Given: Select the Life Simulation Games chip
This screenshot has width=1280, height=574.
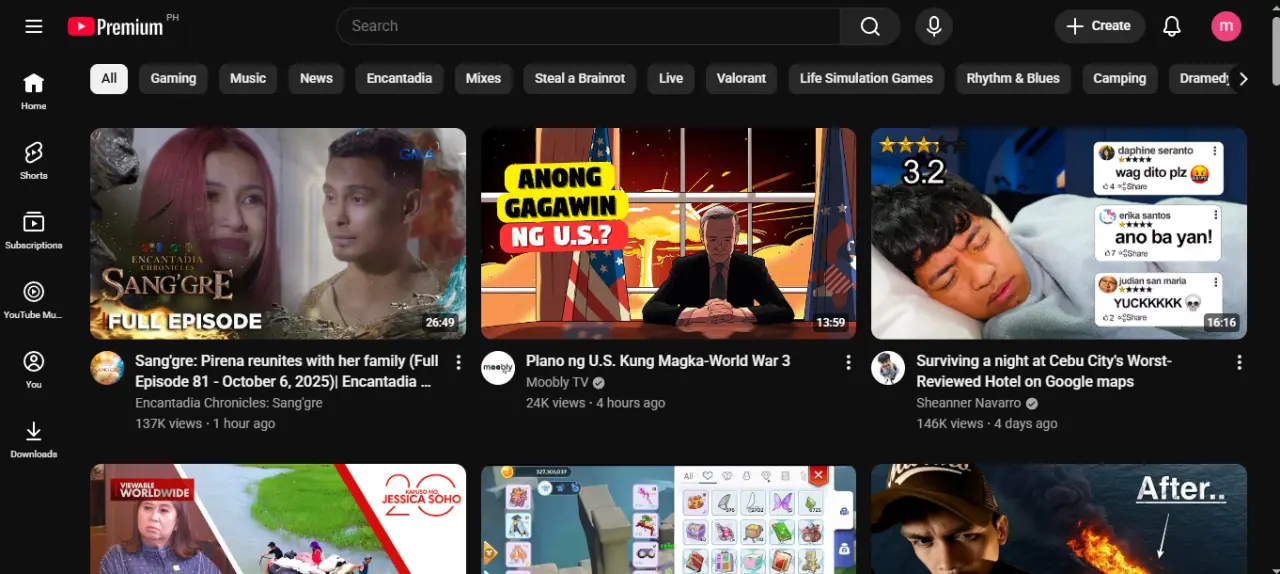Looking at the screenshot, I should click(866, 78).
